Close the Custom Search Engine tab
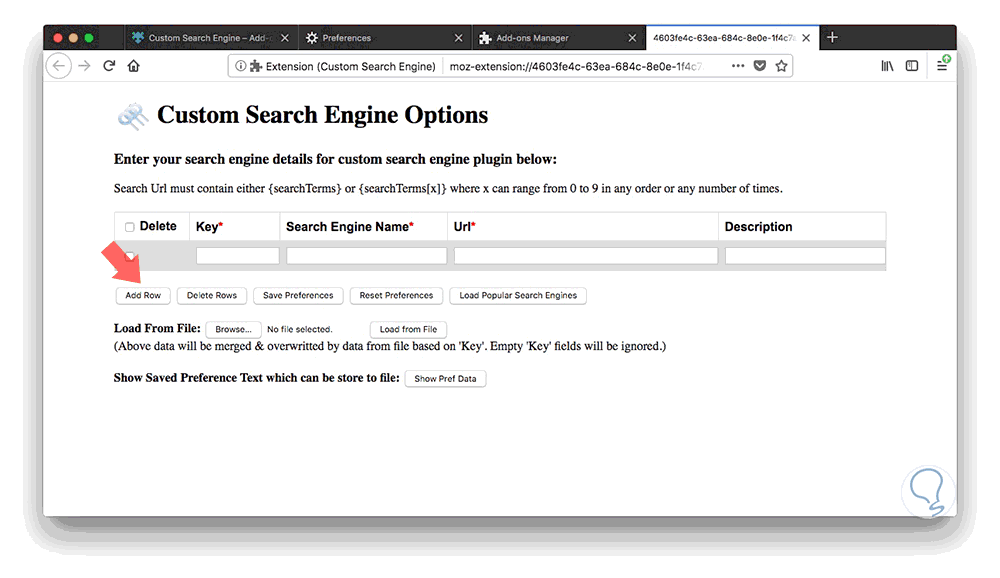Screen dimensions: 1000x578 tap(285, 38)
